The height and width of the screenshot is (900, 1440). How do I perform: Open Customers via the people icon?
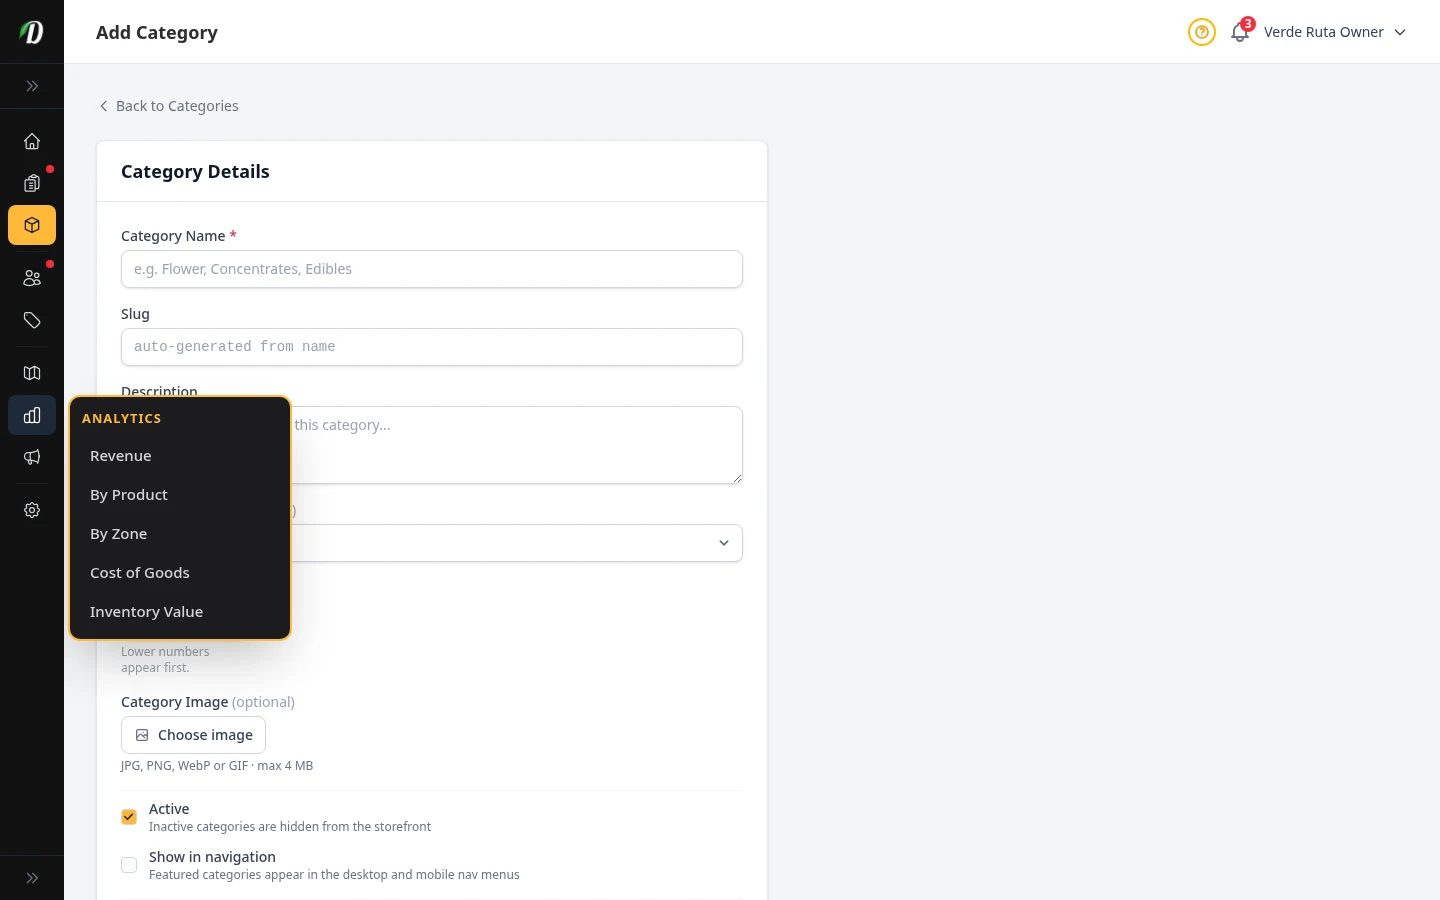pos(32,278)
